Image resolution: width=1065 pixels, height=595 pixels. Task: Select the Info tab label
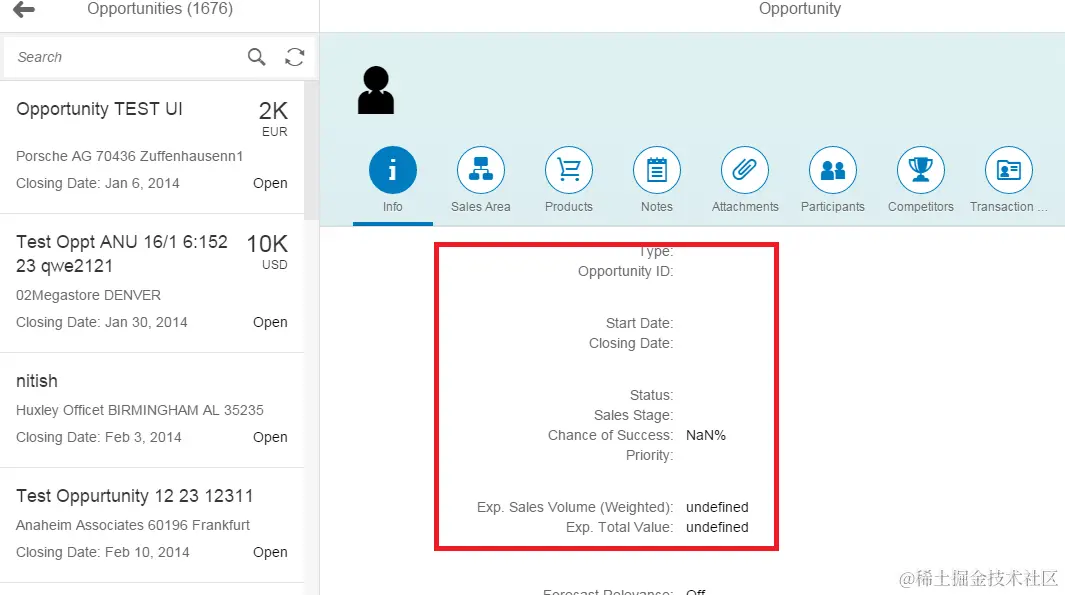click(393, 206)
